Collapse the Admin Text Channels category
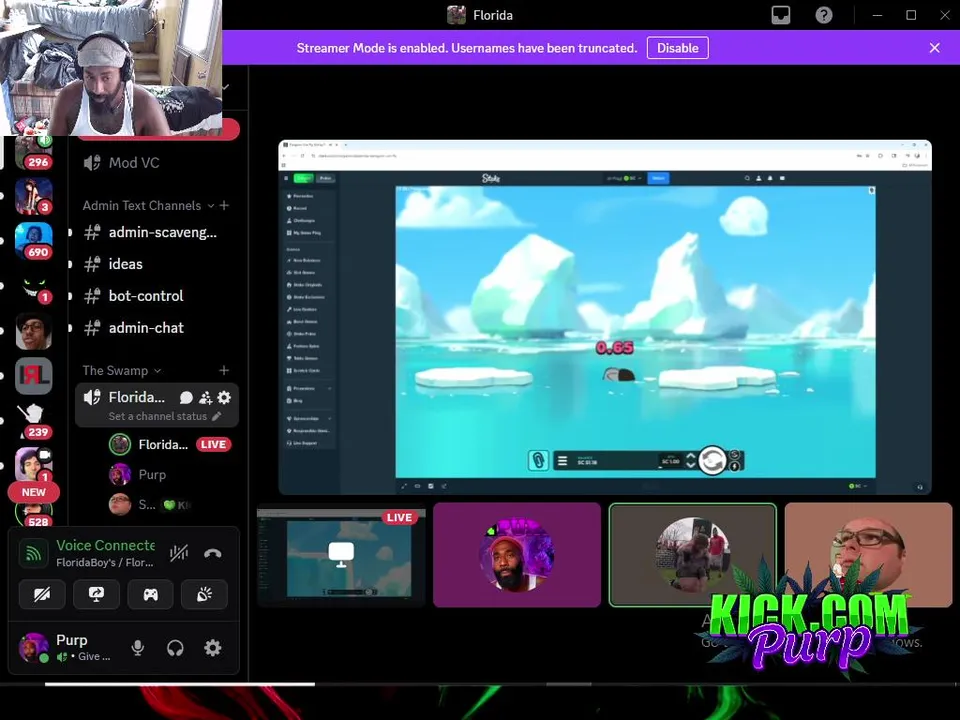This screenshot has height=720, width=960. click(148, 206)
